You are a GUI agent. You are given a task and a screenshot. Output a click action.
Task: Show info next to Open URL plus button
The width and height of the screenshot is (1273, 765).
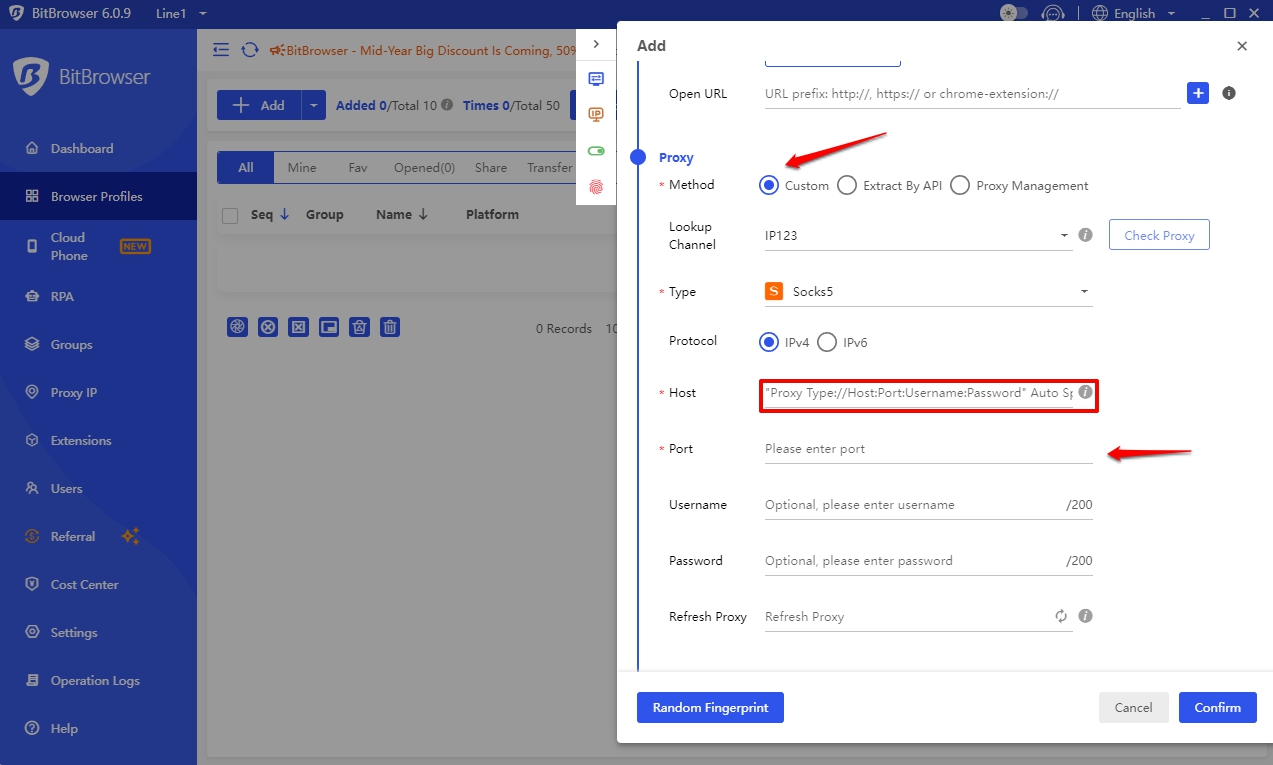pyautogui.click(x=1229, y=93)
